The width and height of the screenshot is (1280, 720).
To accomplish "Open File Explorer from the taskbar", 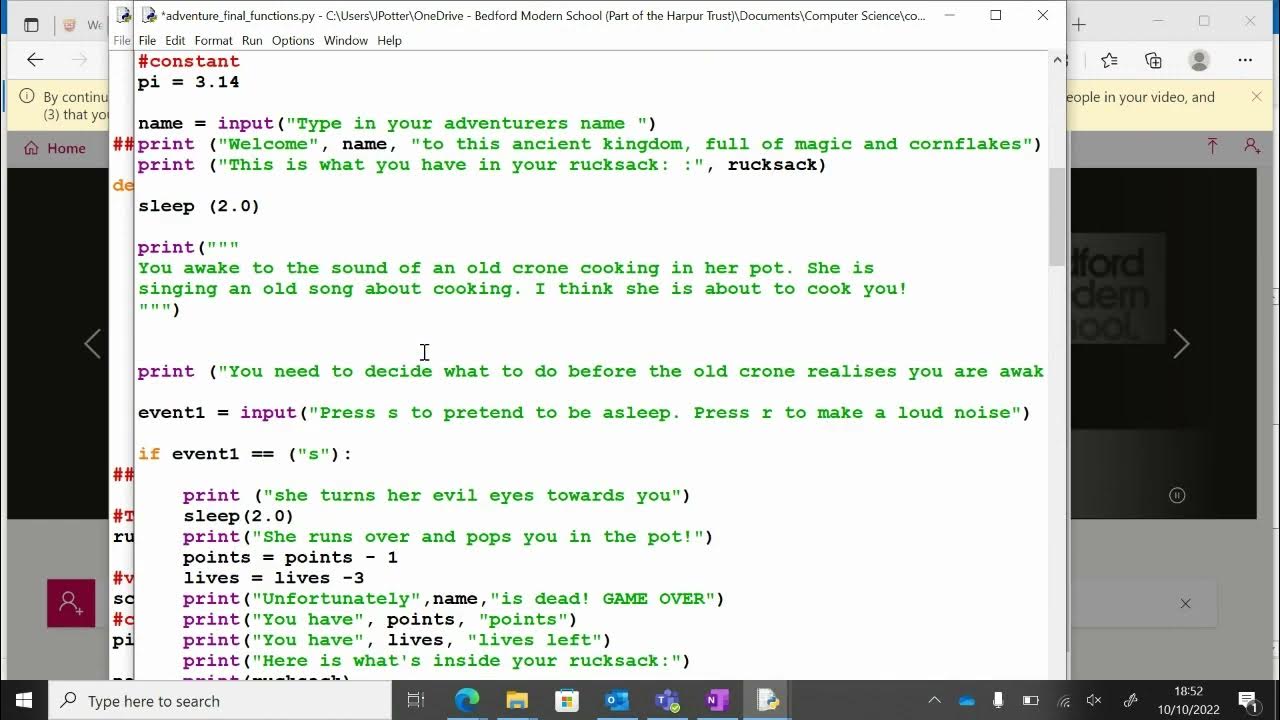I will [x=517, y=700].
